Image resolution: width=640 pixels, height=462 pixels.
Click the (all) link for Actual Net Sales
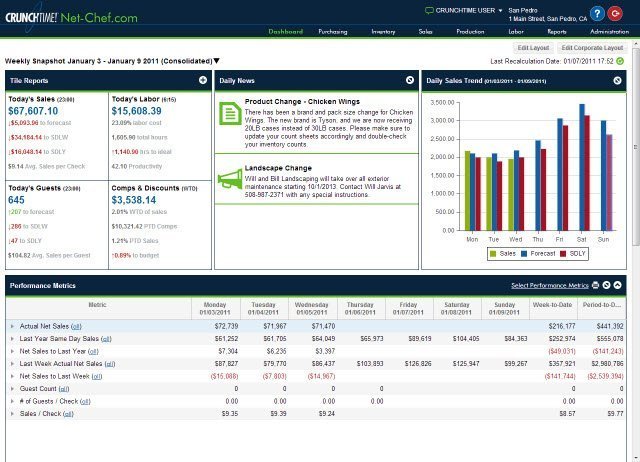(76, 327)
